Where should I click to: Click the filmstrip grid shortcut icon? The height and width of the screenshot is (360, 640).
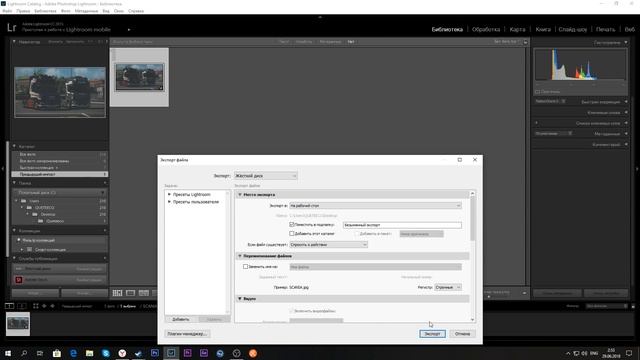point(36,306)
